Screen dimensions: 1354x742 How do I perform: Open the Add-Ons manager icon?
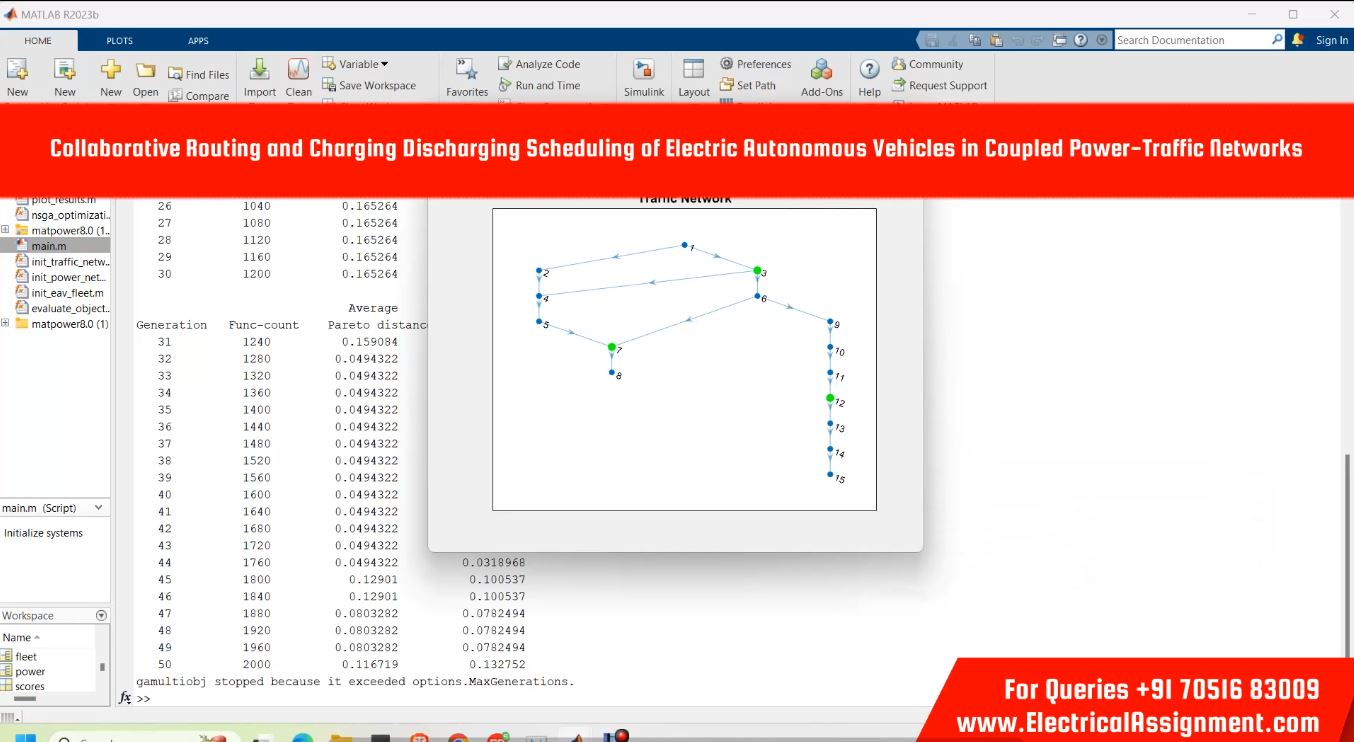click(821, 71)
